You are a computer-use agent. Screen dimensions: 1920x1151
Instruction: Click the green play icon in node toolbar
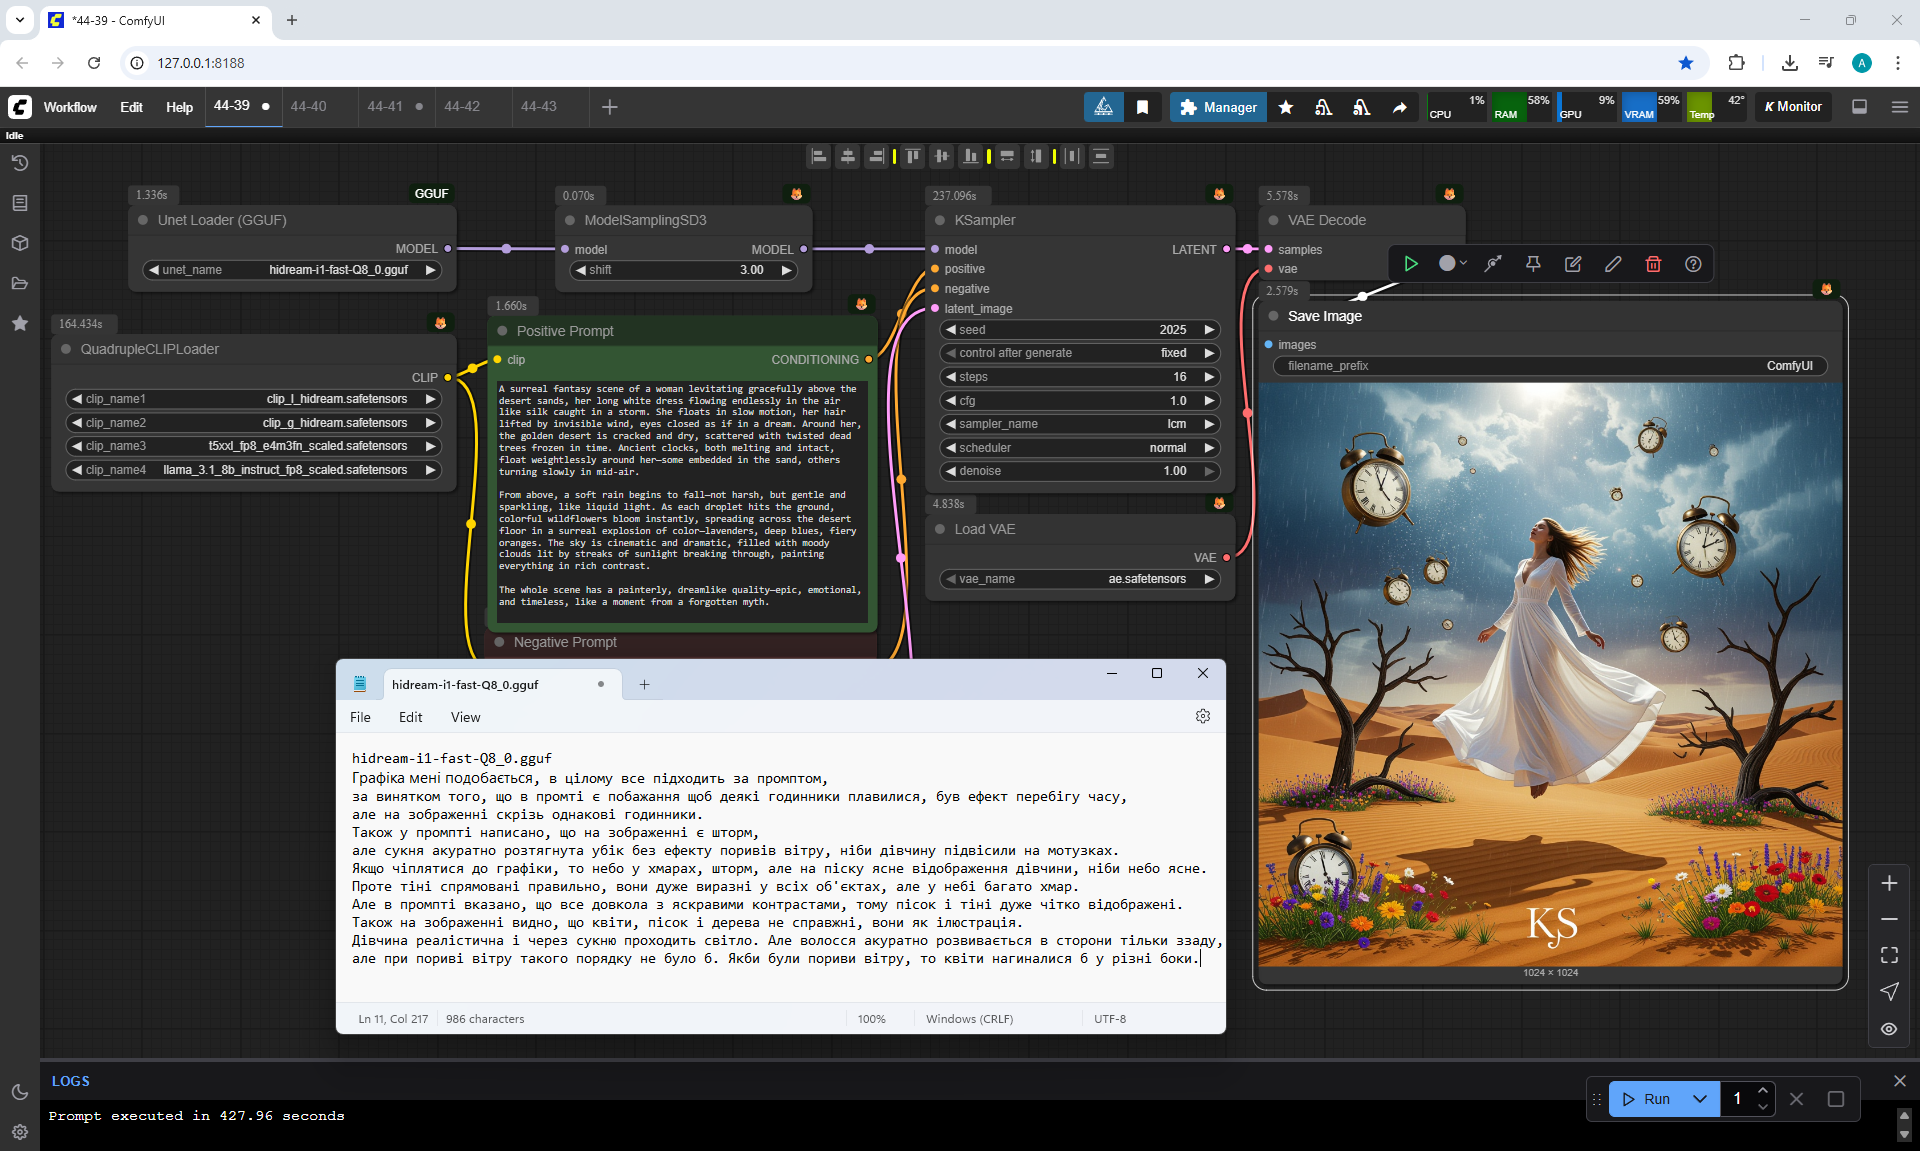[1411, 264]
